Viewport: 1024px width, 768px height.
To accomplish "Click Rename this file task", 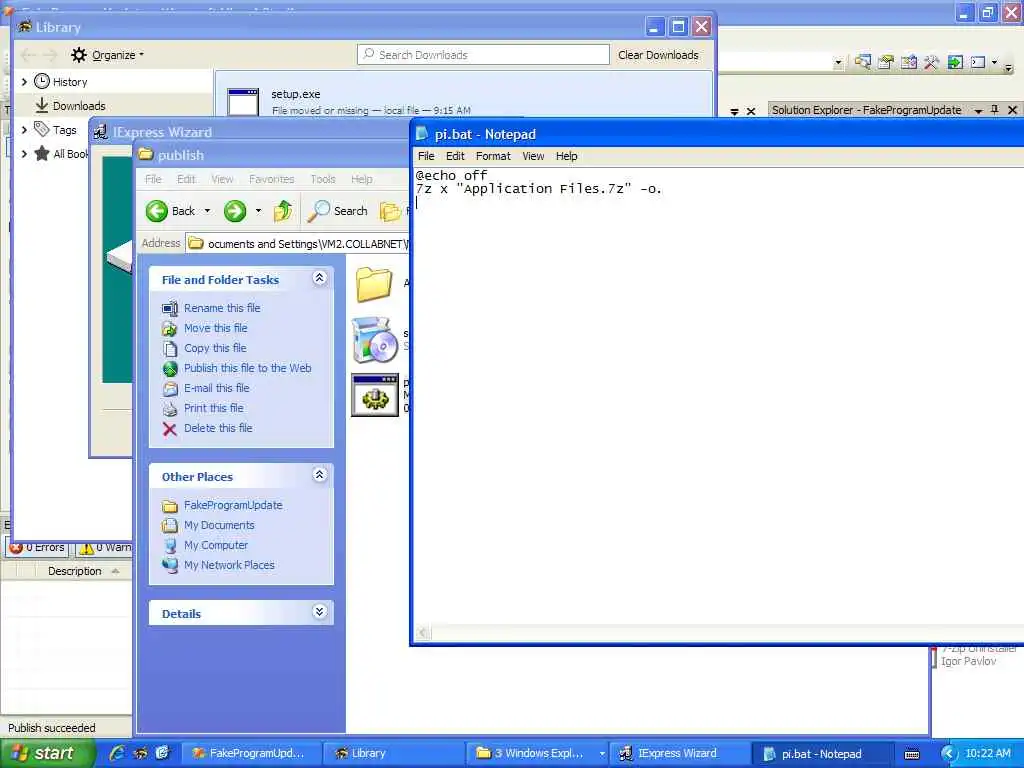I will [x=222, y=308].
